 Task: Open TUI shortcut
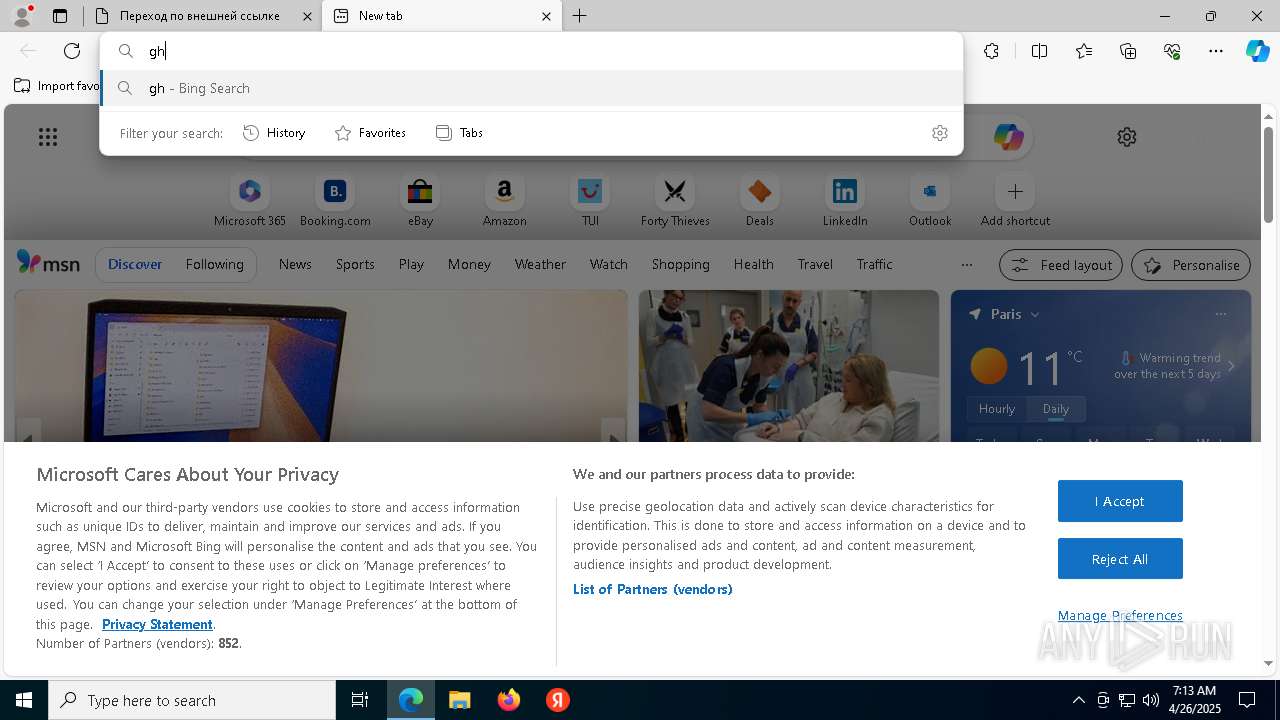[590, 200]
